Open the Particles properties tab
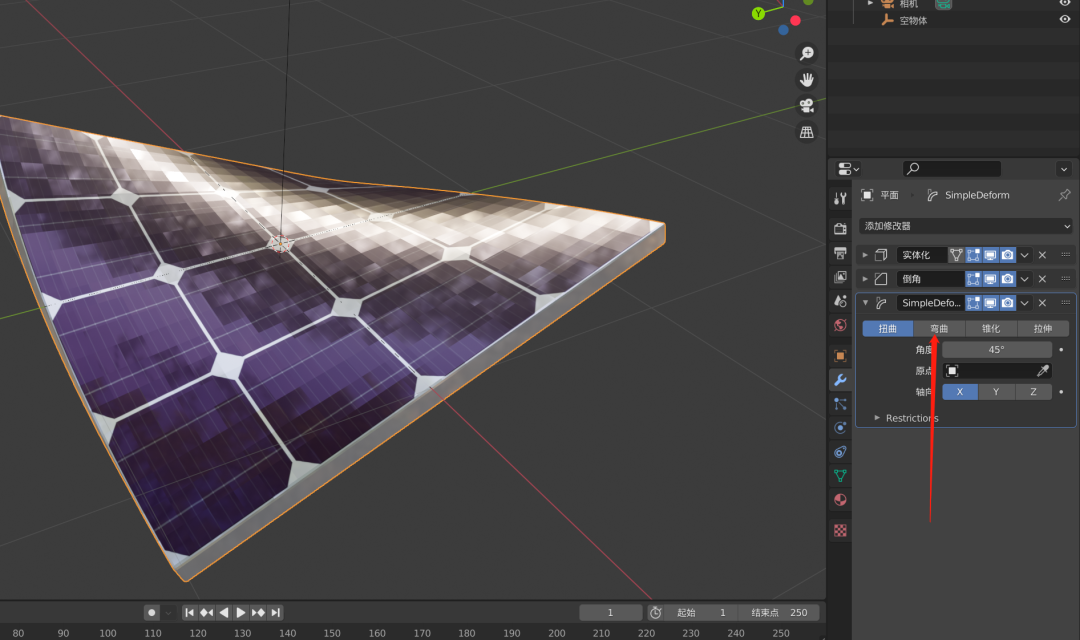The image size is (1080, 640). click(840, 404)
